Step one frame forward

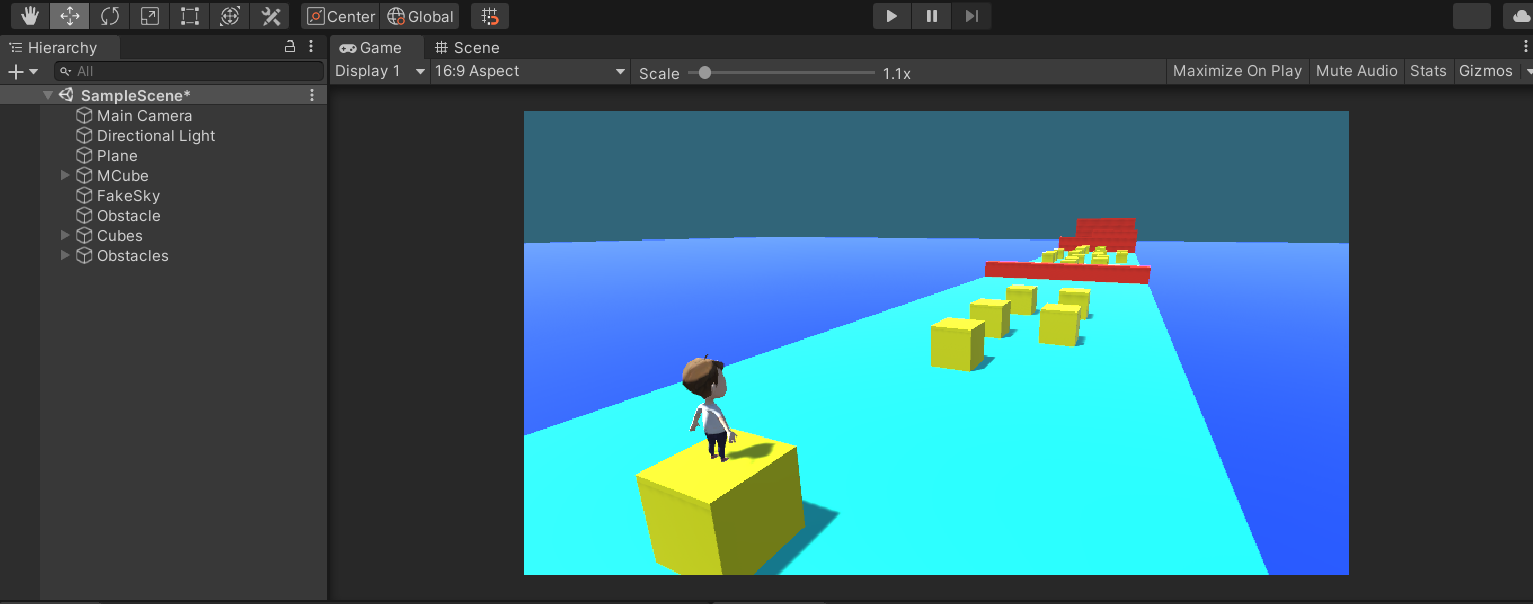click(x=970, y=16)
